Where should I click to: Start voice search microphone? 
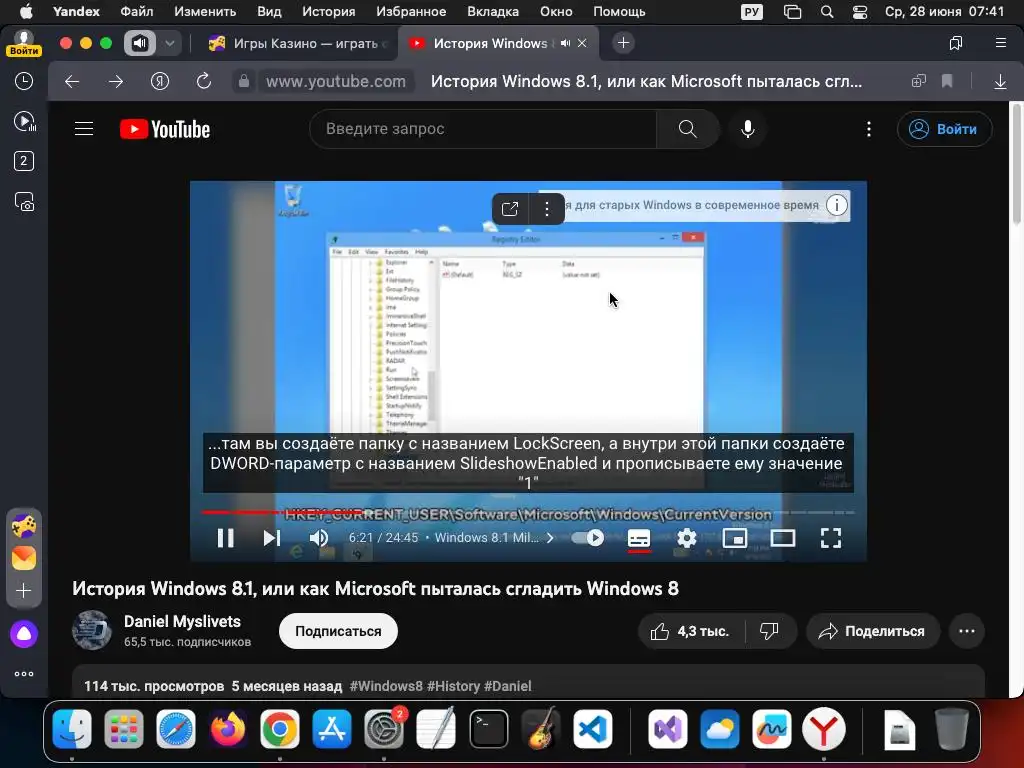748,129
